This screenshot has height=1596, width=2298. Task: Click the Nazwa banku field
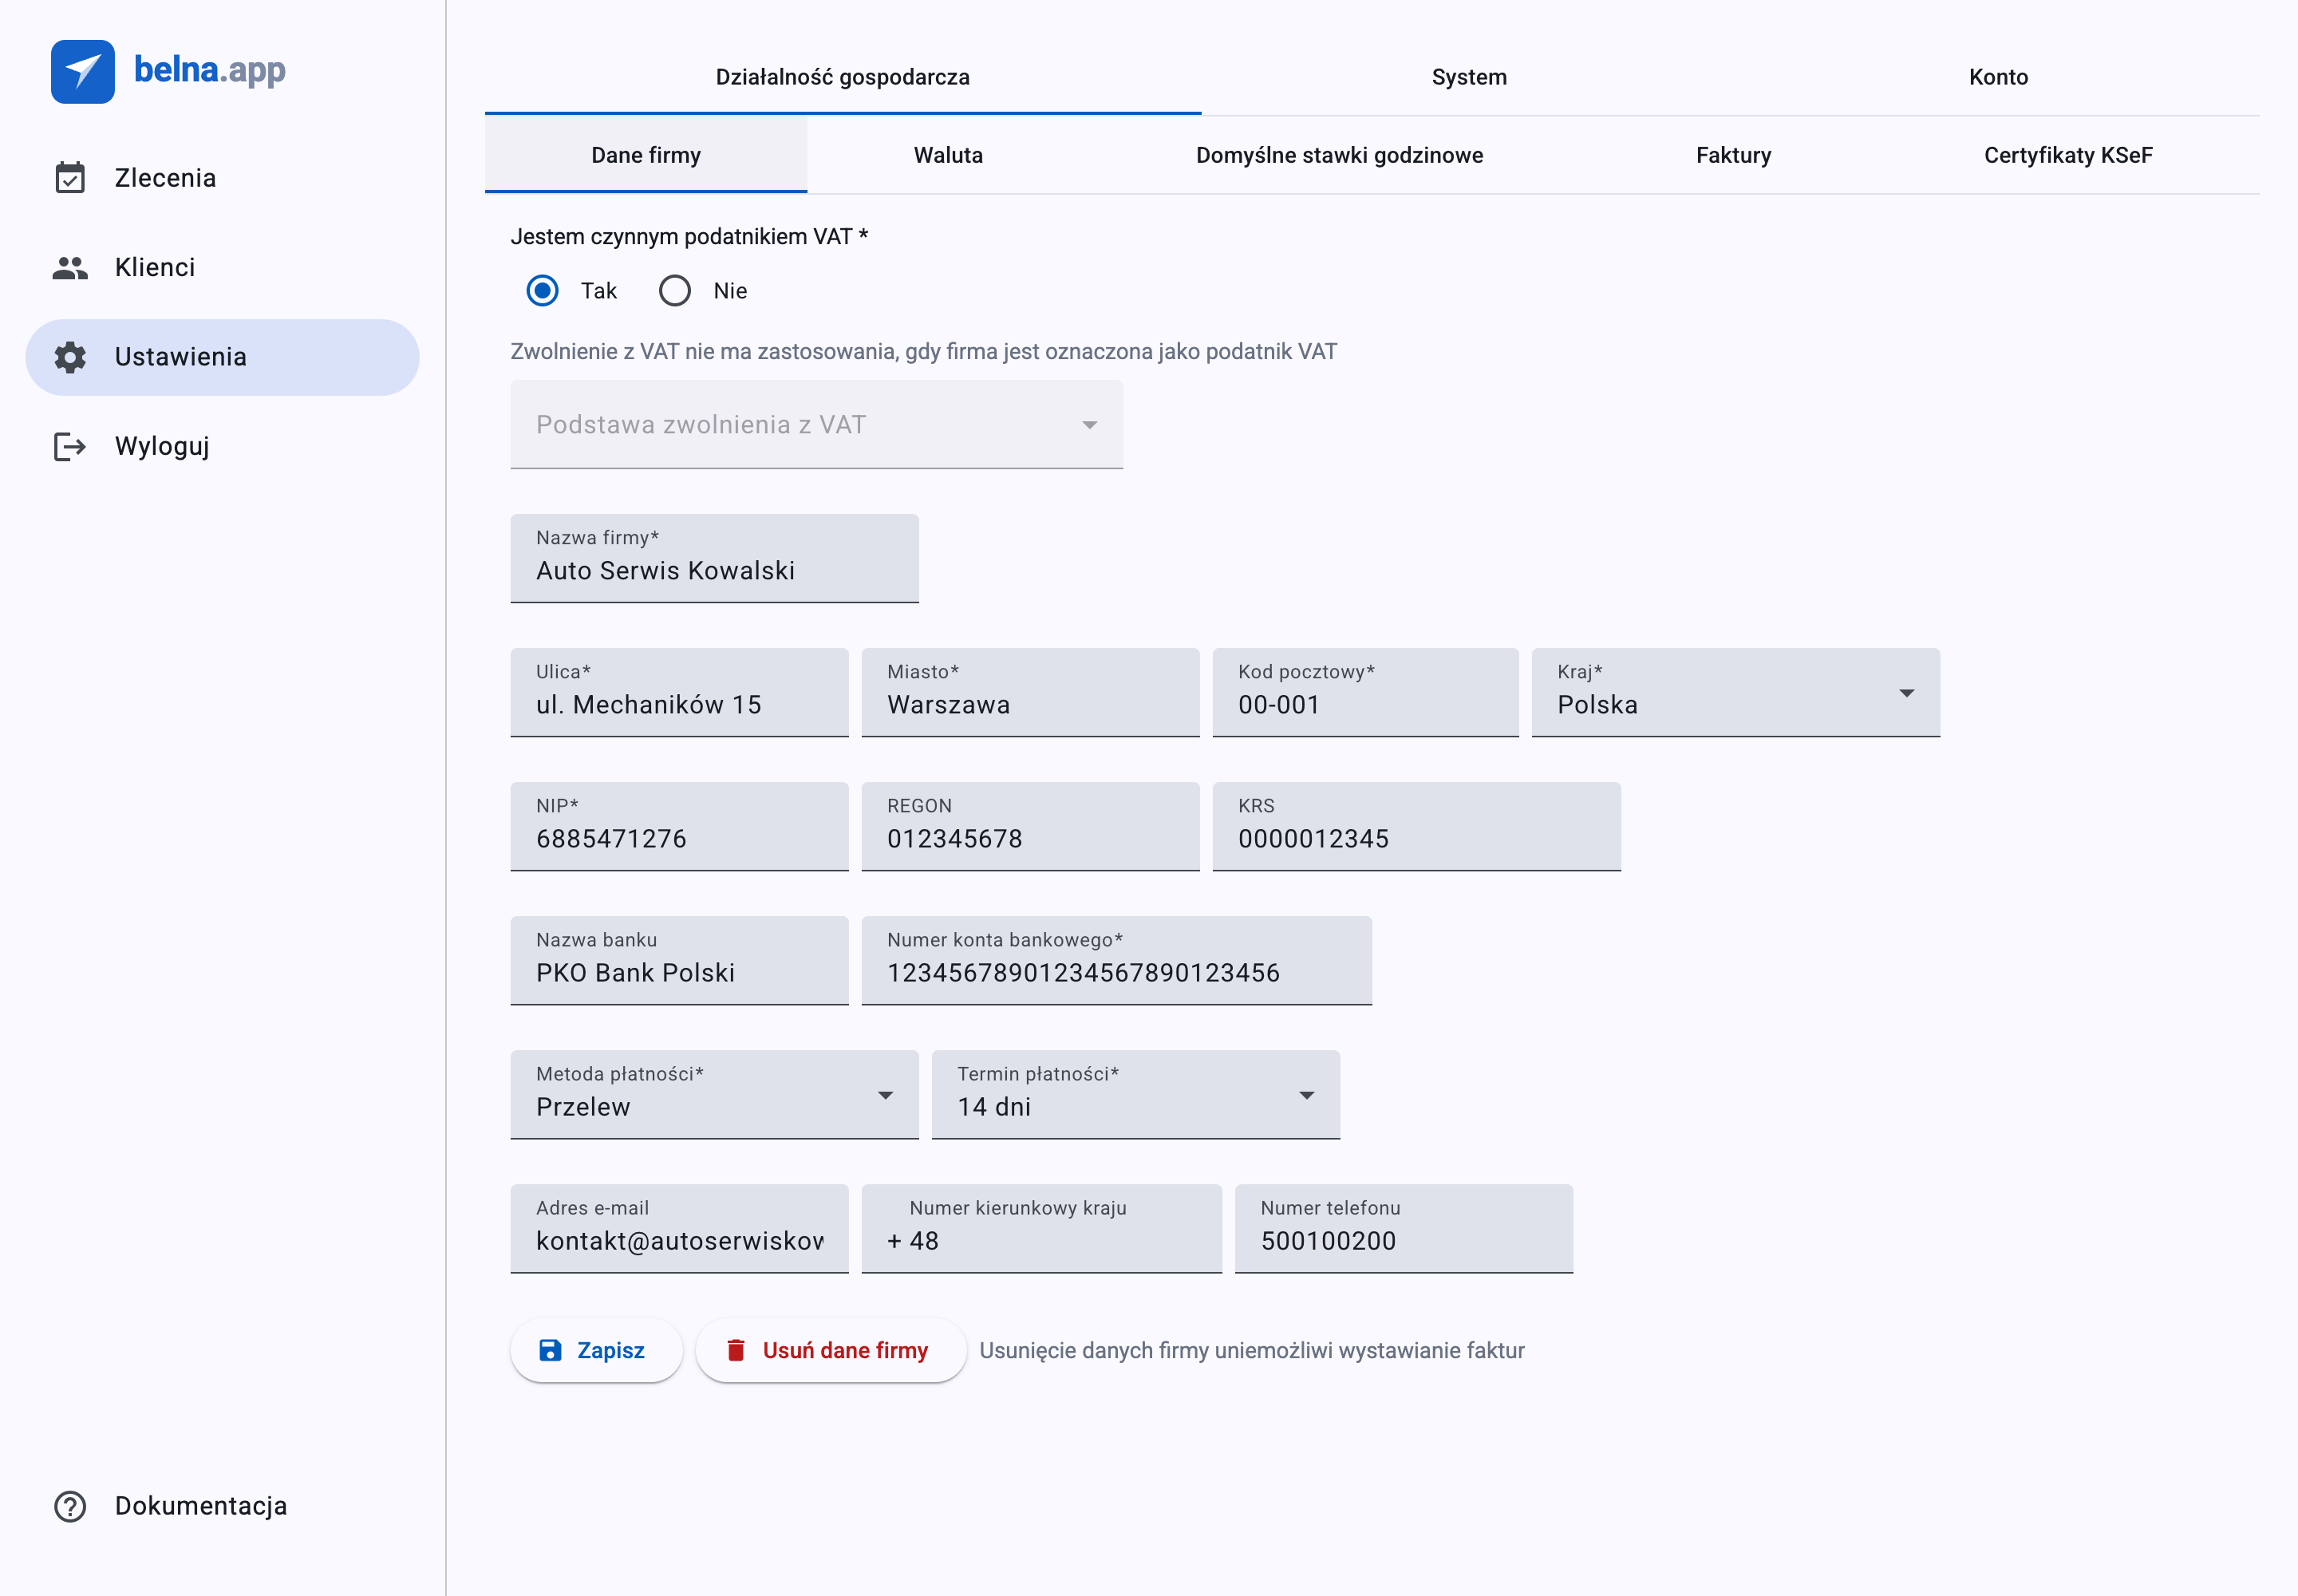(679, 960)
